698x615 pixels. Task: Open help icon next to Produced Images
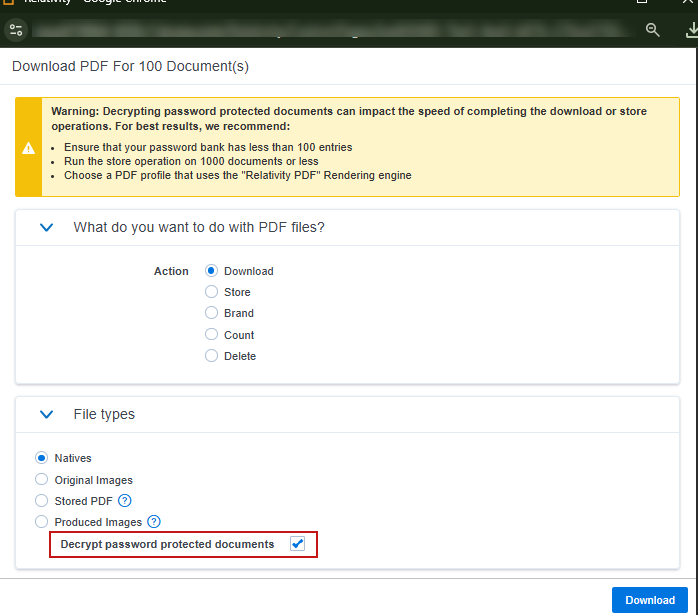154,522
